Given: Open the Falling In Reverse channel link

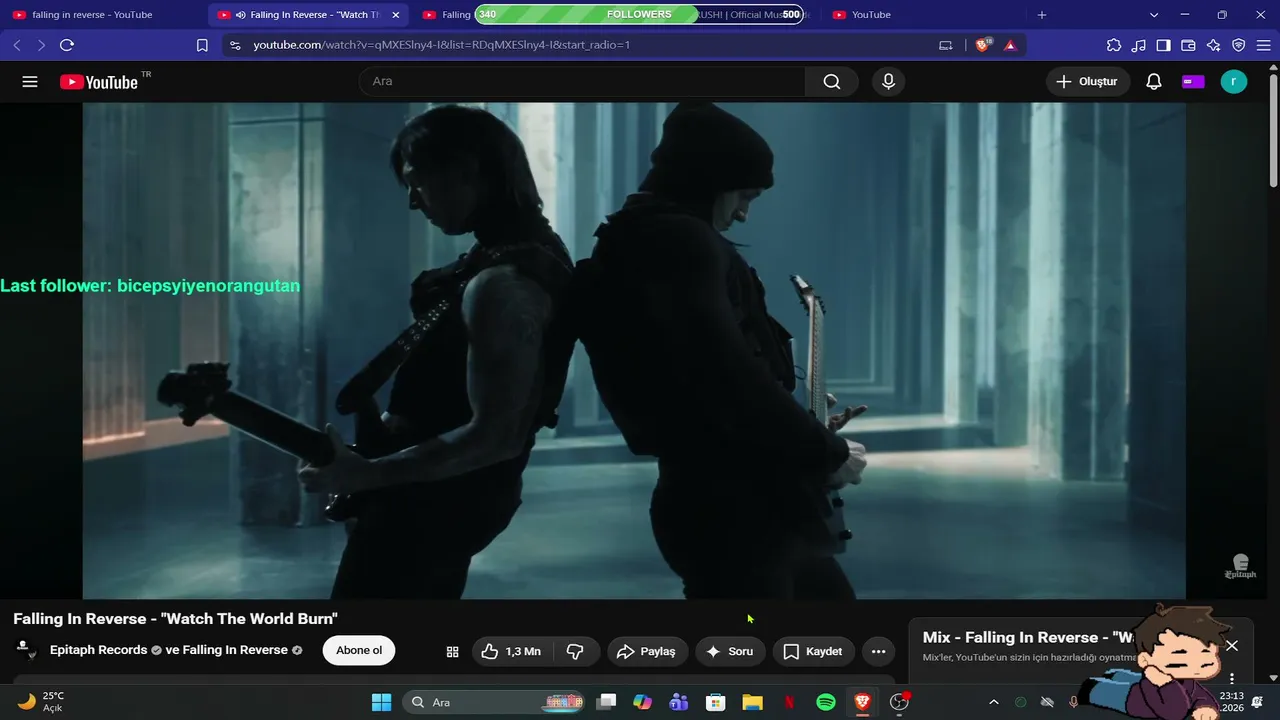Looking at the screenshot, I should 235,650.
